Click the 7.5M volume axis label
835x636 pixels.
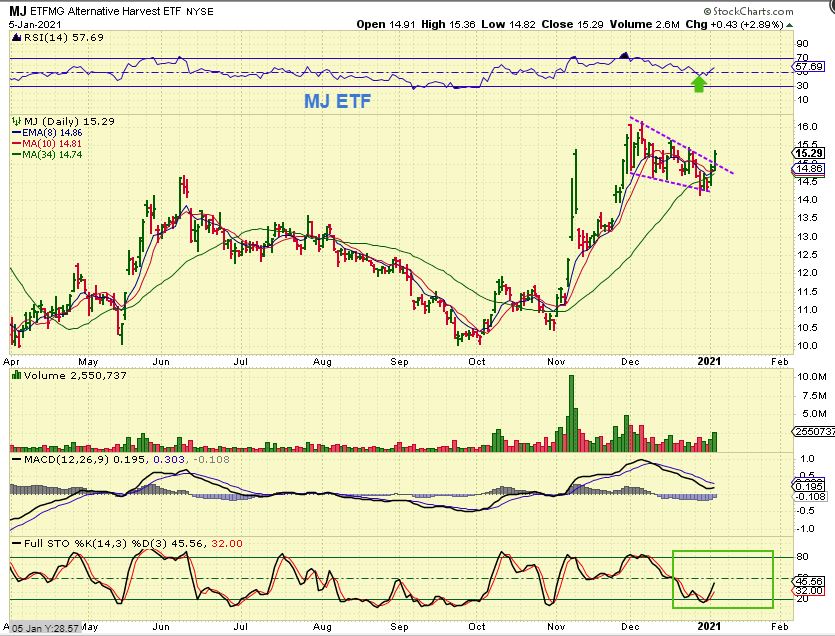click(812, 396)
